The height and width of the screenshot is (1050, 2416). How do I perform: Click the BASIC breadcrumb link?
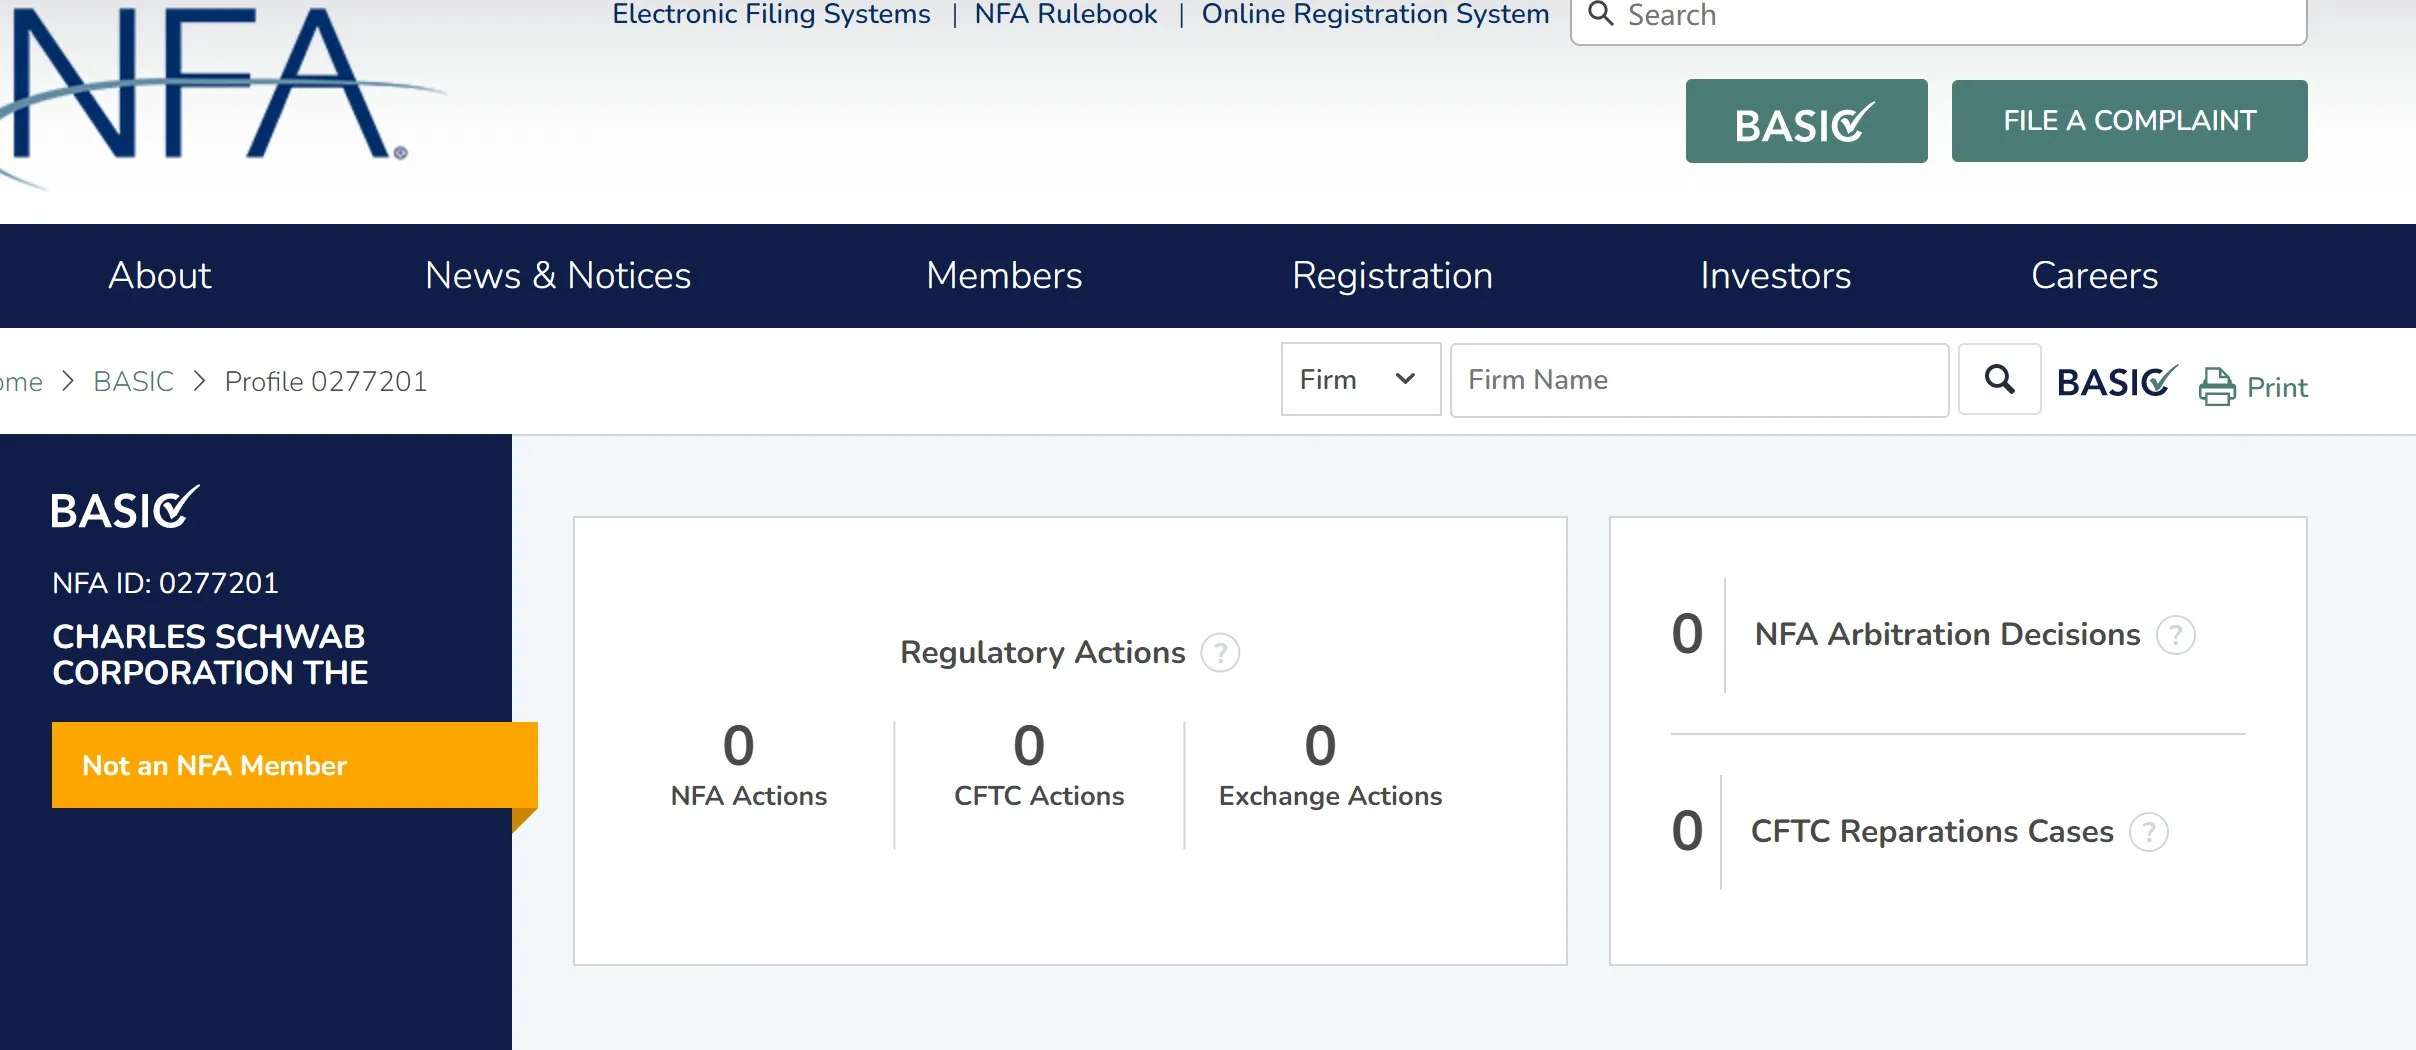133,381
